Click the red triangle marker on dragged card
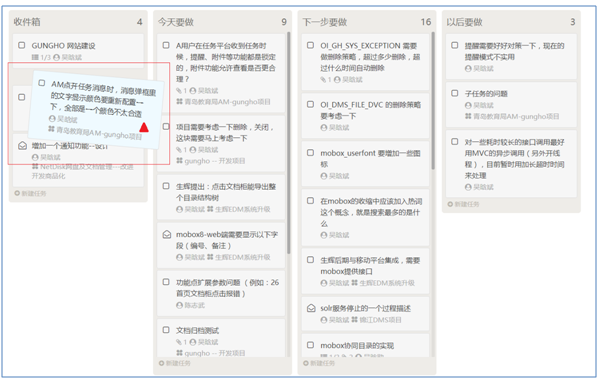The width and height of the screenshot is (600, 382). click(x=144, y=127)
